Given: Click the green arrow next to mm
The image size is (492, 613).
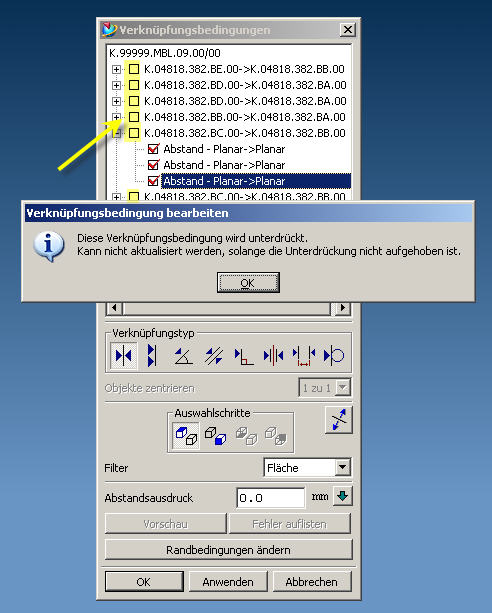Looking at the screenshot, I should (x=343, y=496).
